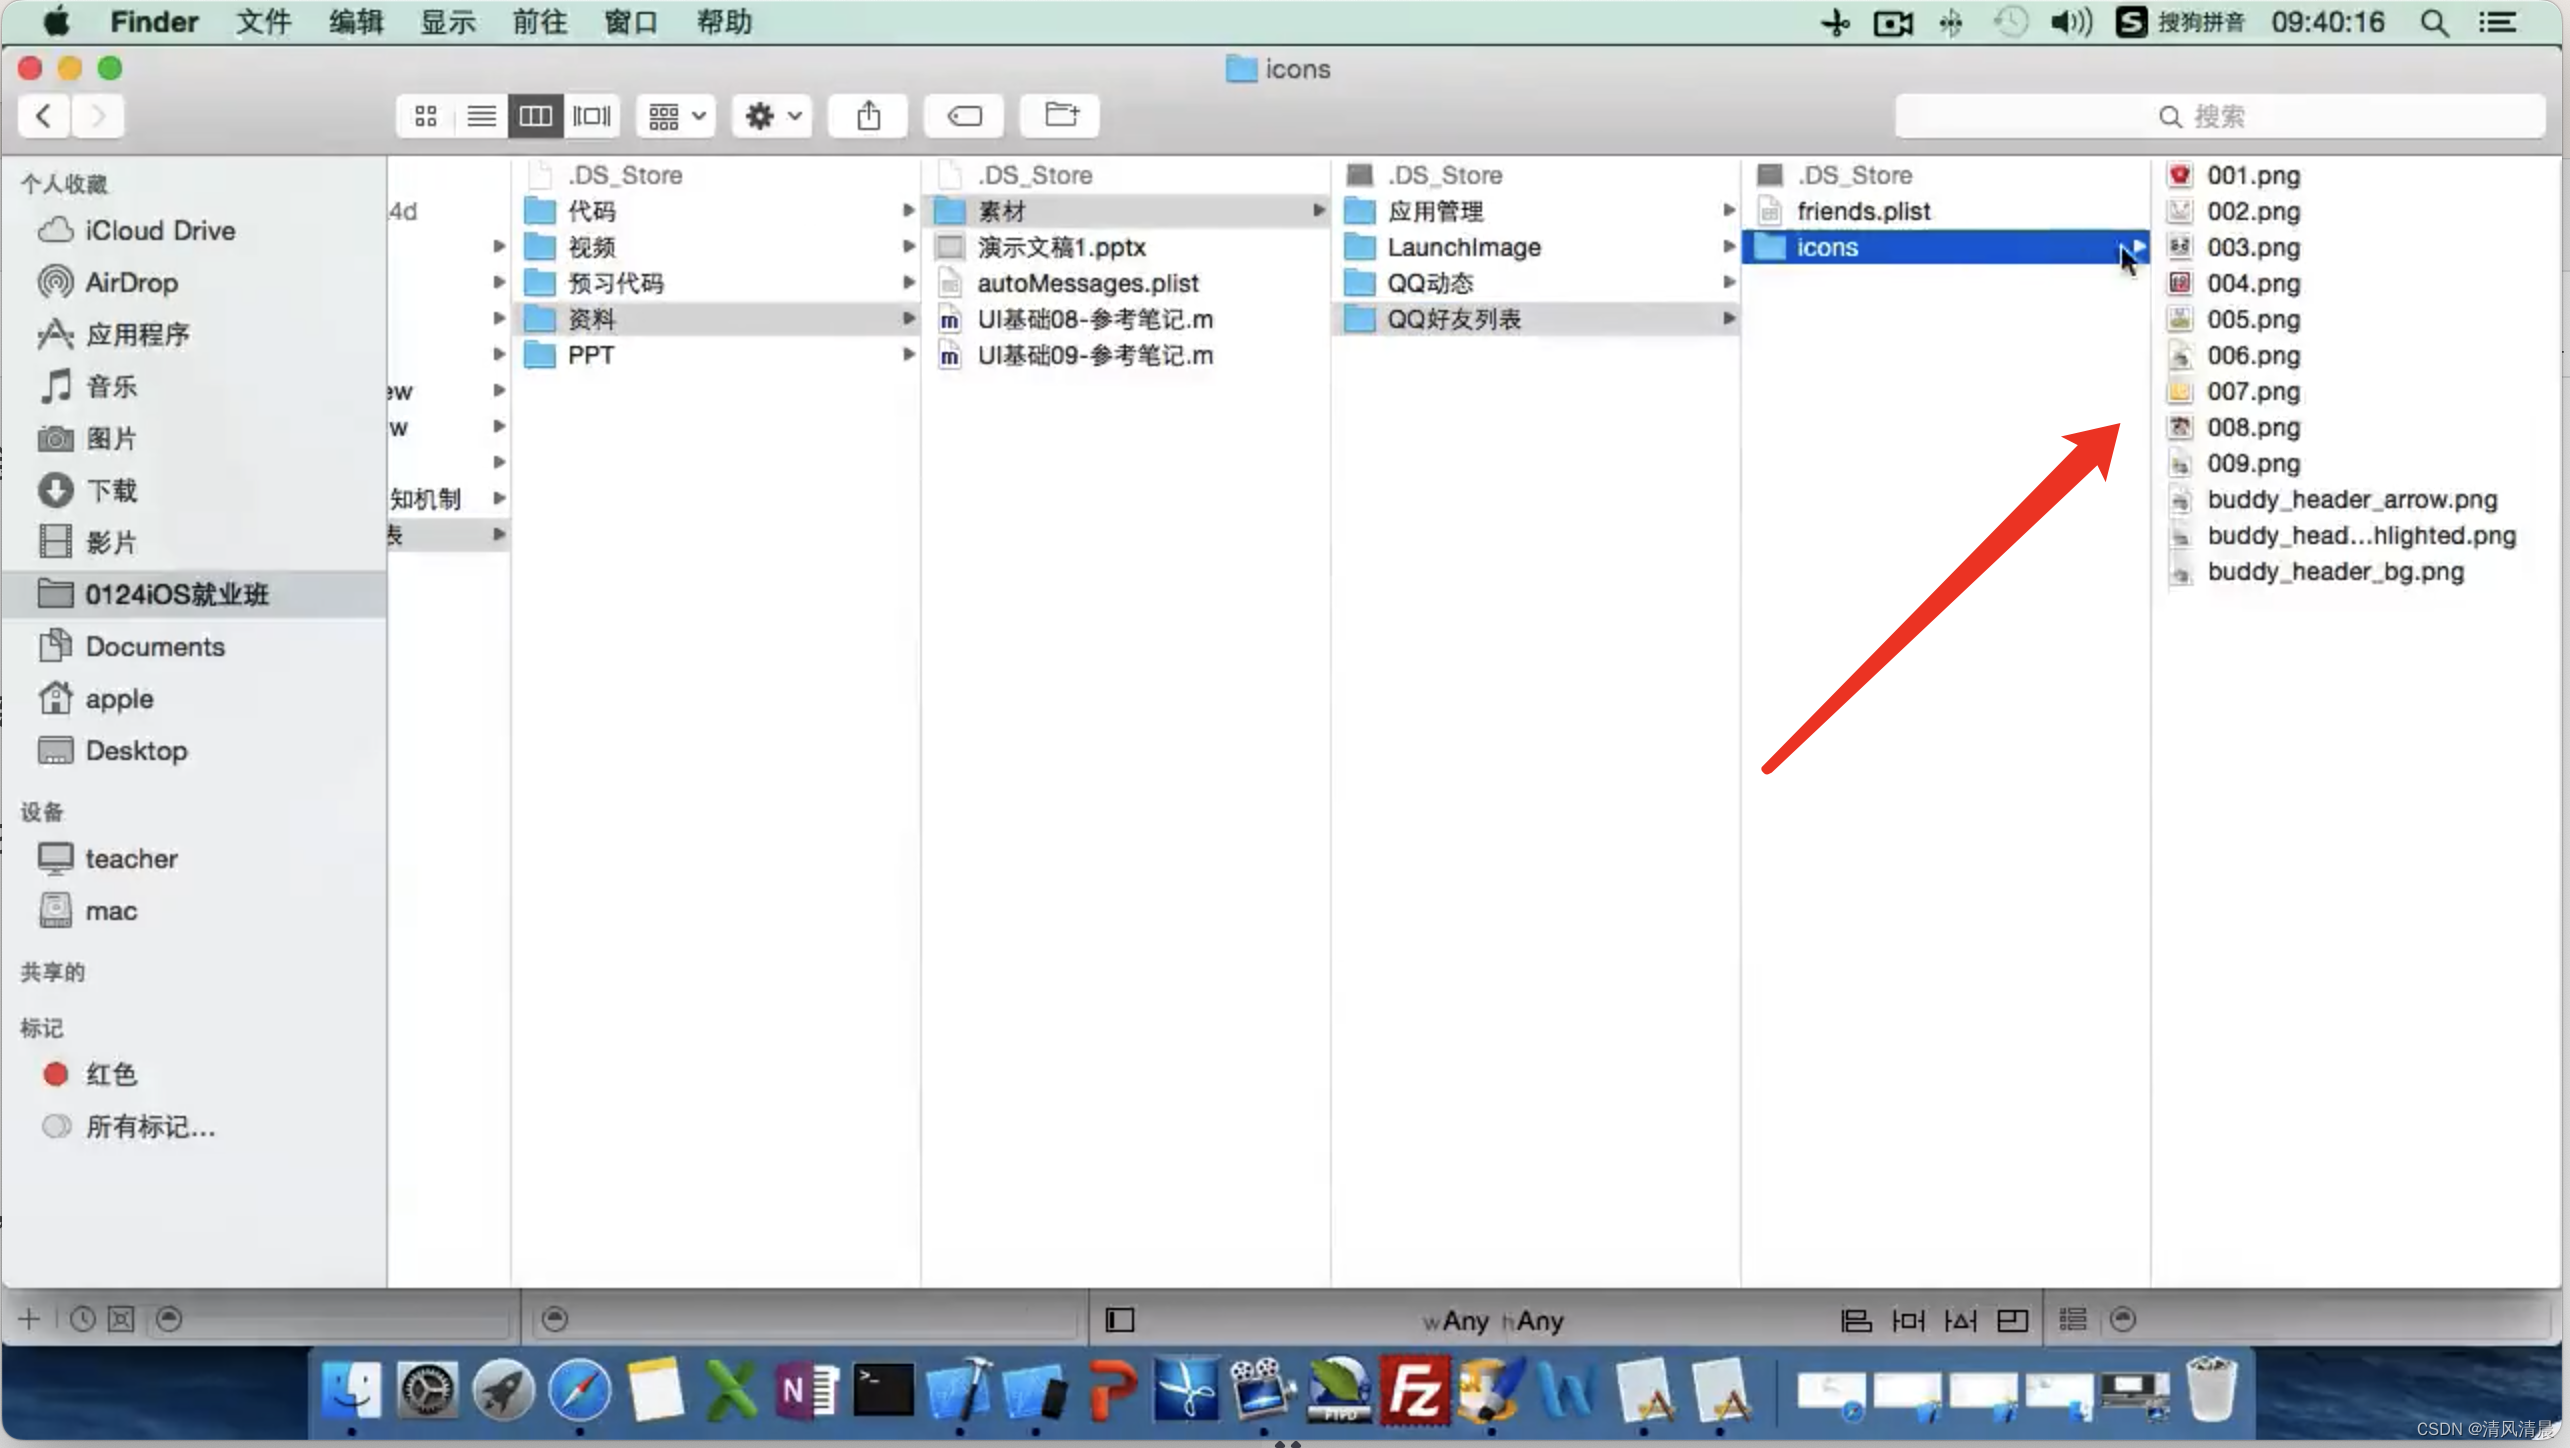Image resolution: width=2570 pixels, height=1448 pixels.
Task: Expand the 应用管理 folder arrow
Action: click(x=1728, y=210)
